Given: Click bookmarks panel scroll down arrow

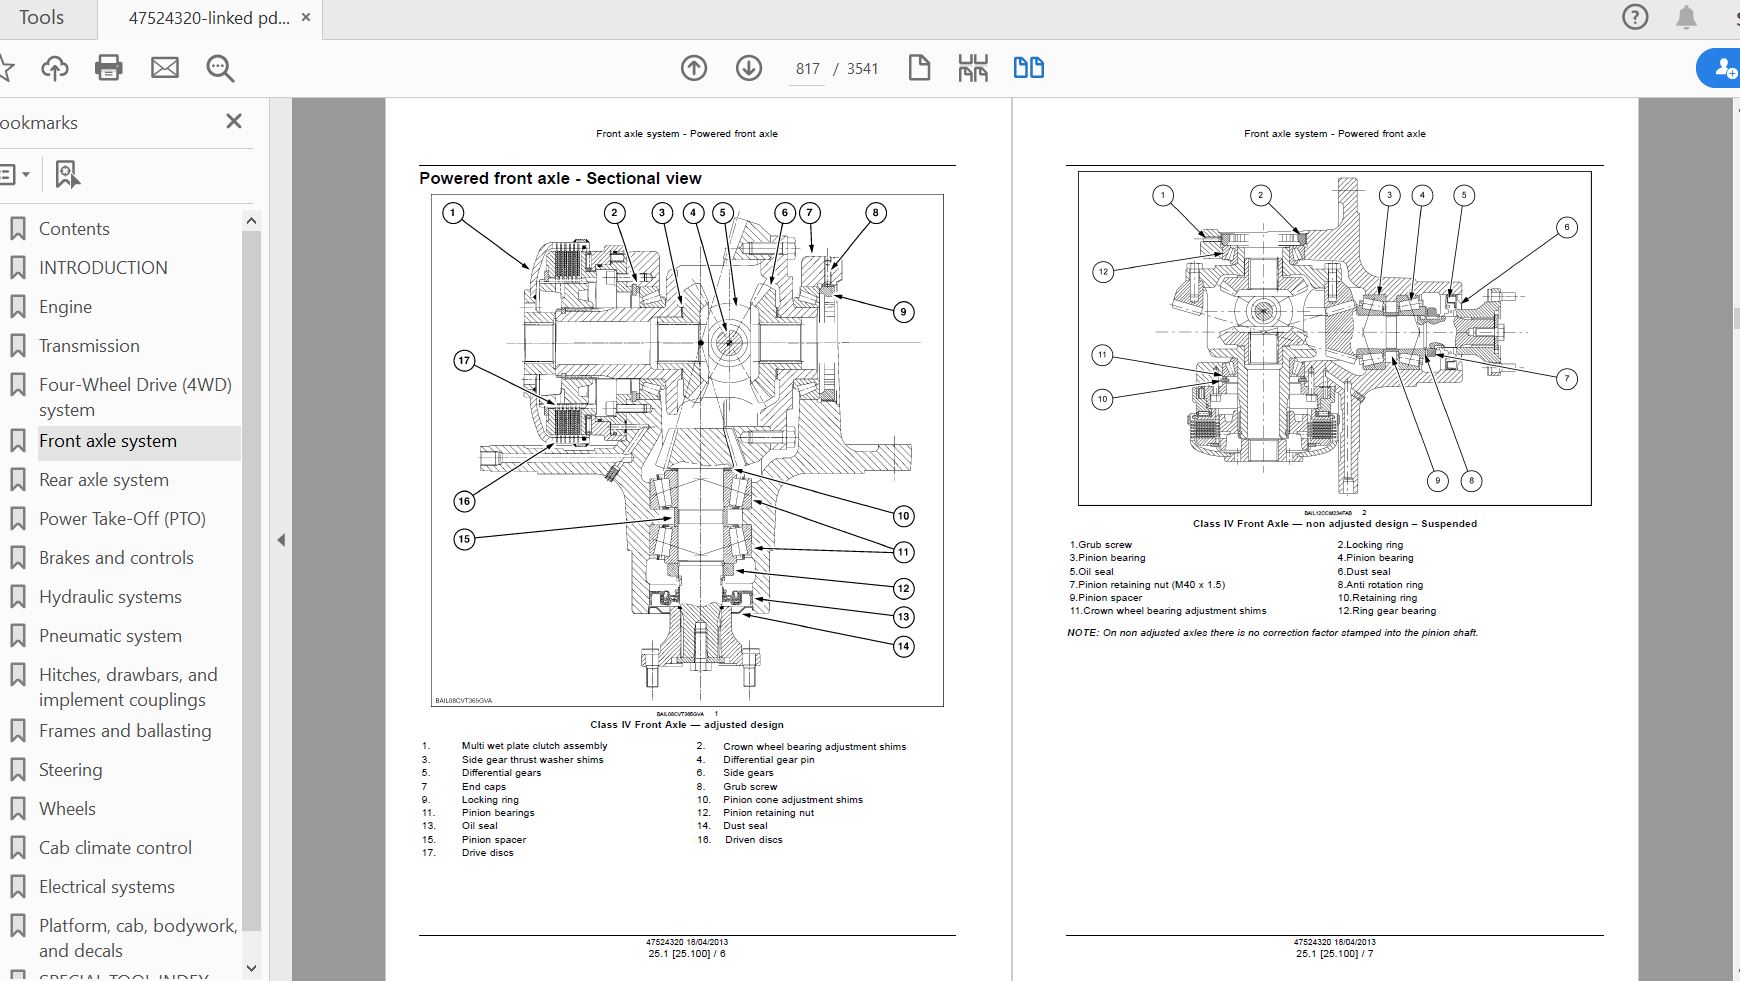Looking at the screenshot, I should pyautogui.click(x=251, y=968).
